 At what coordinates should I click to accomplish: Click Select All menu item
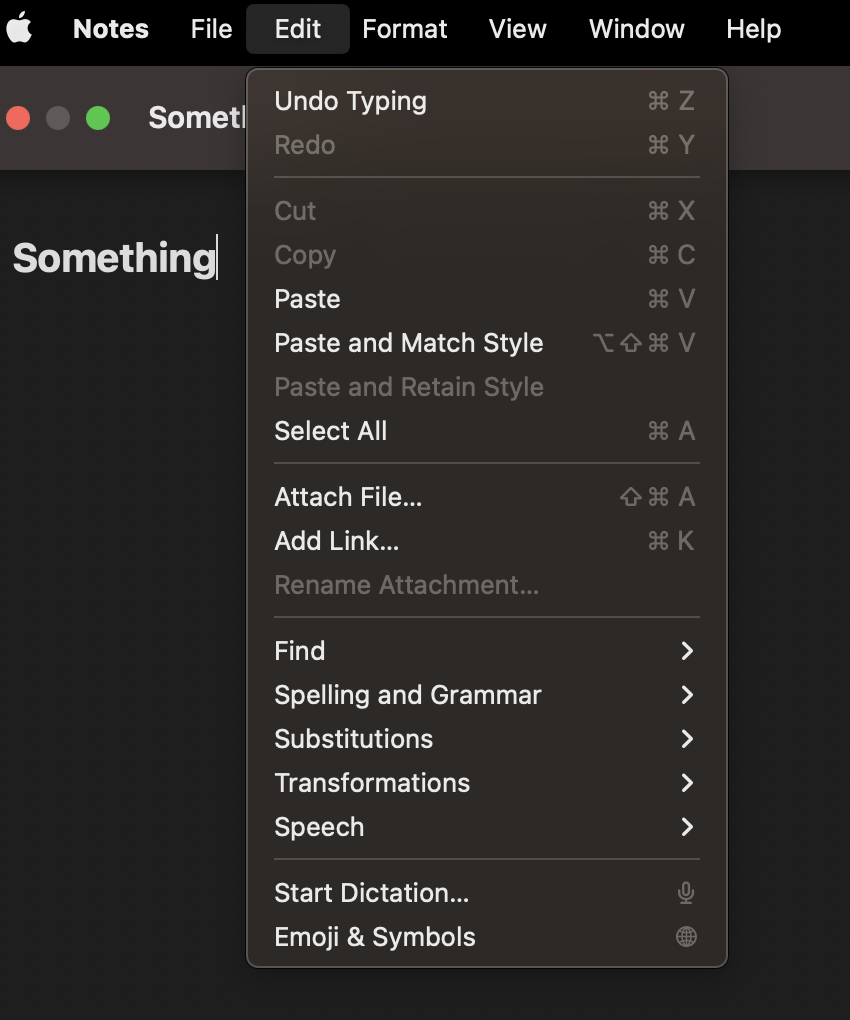pyautogui.click(x=330, y=431)
